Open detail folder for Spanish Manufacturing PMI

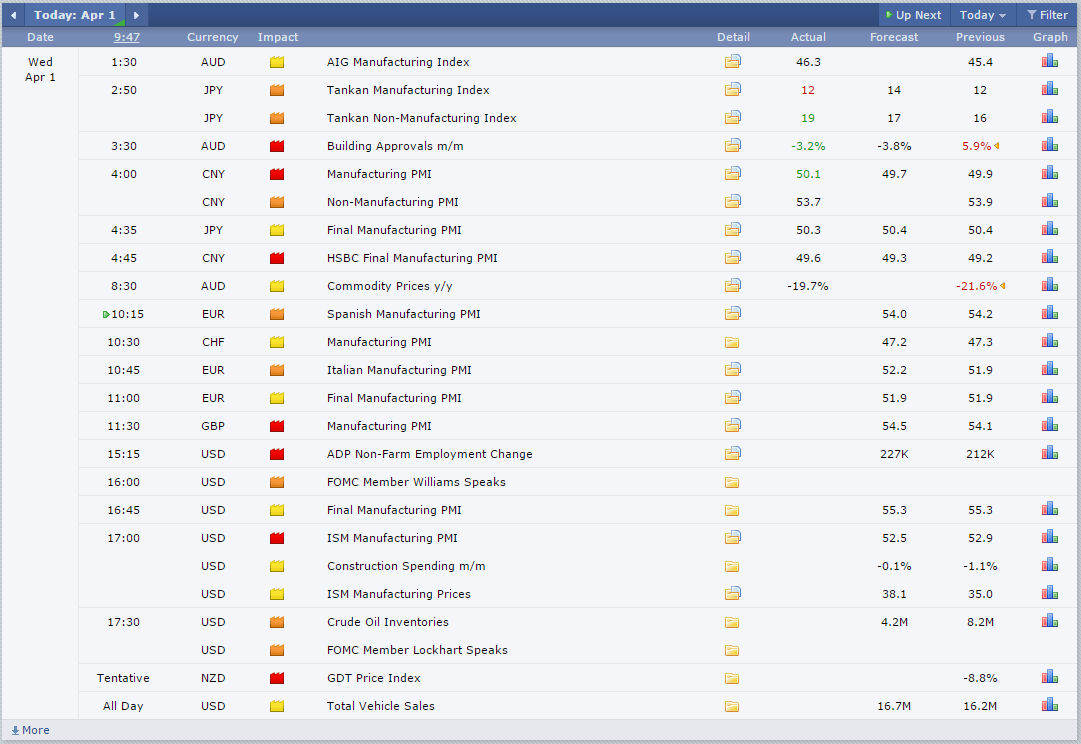(732, 314)
